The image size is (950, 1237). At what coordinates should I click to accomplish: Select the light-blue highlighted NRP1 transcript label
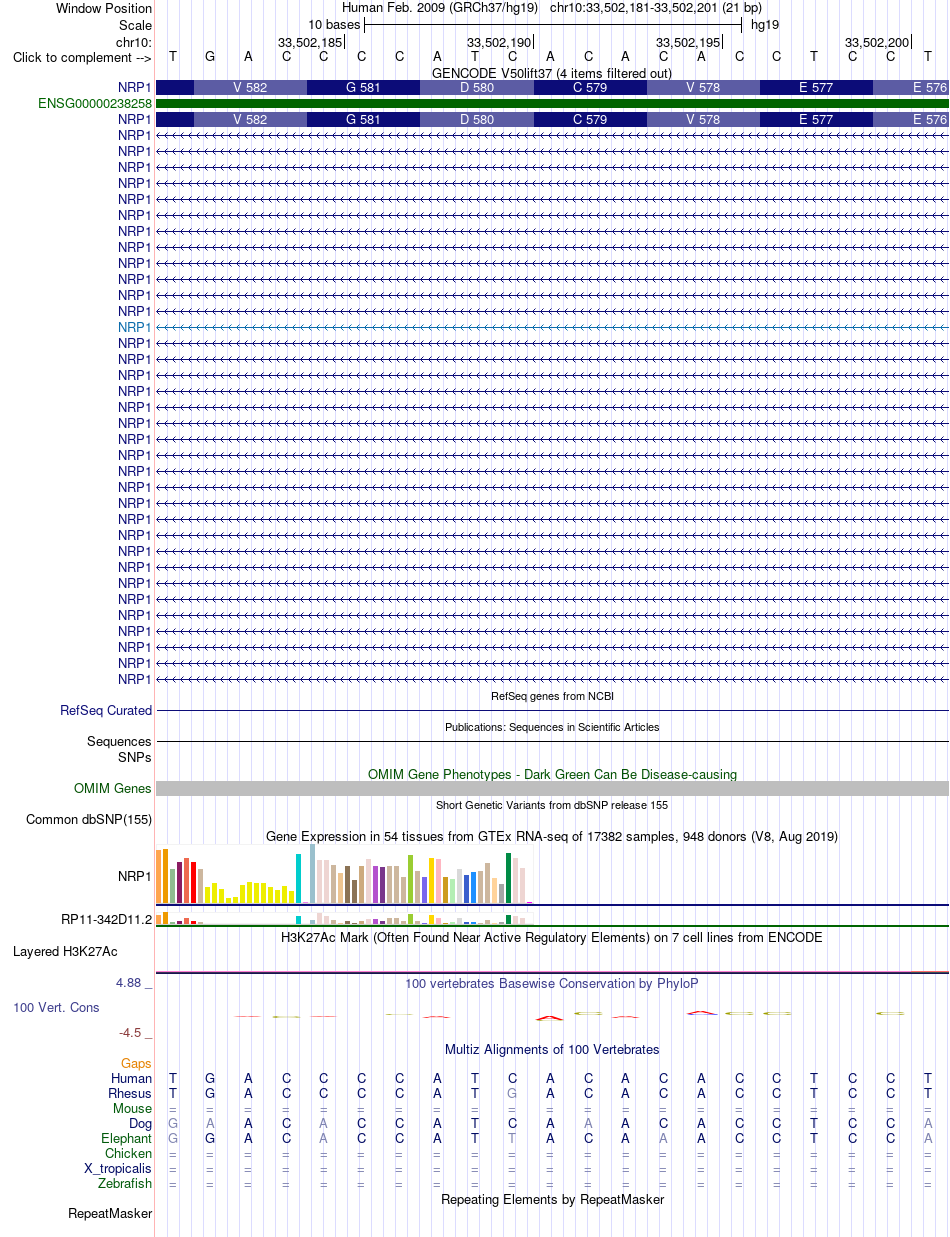[134, 327]
